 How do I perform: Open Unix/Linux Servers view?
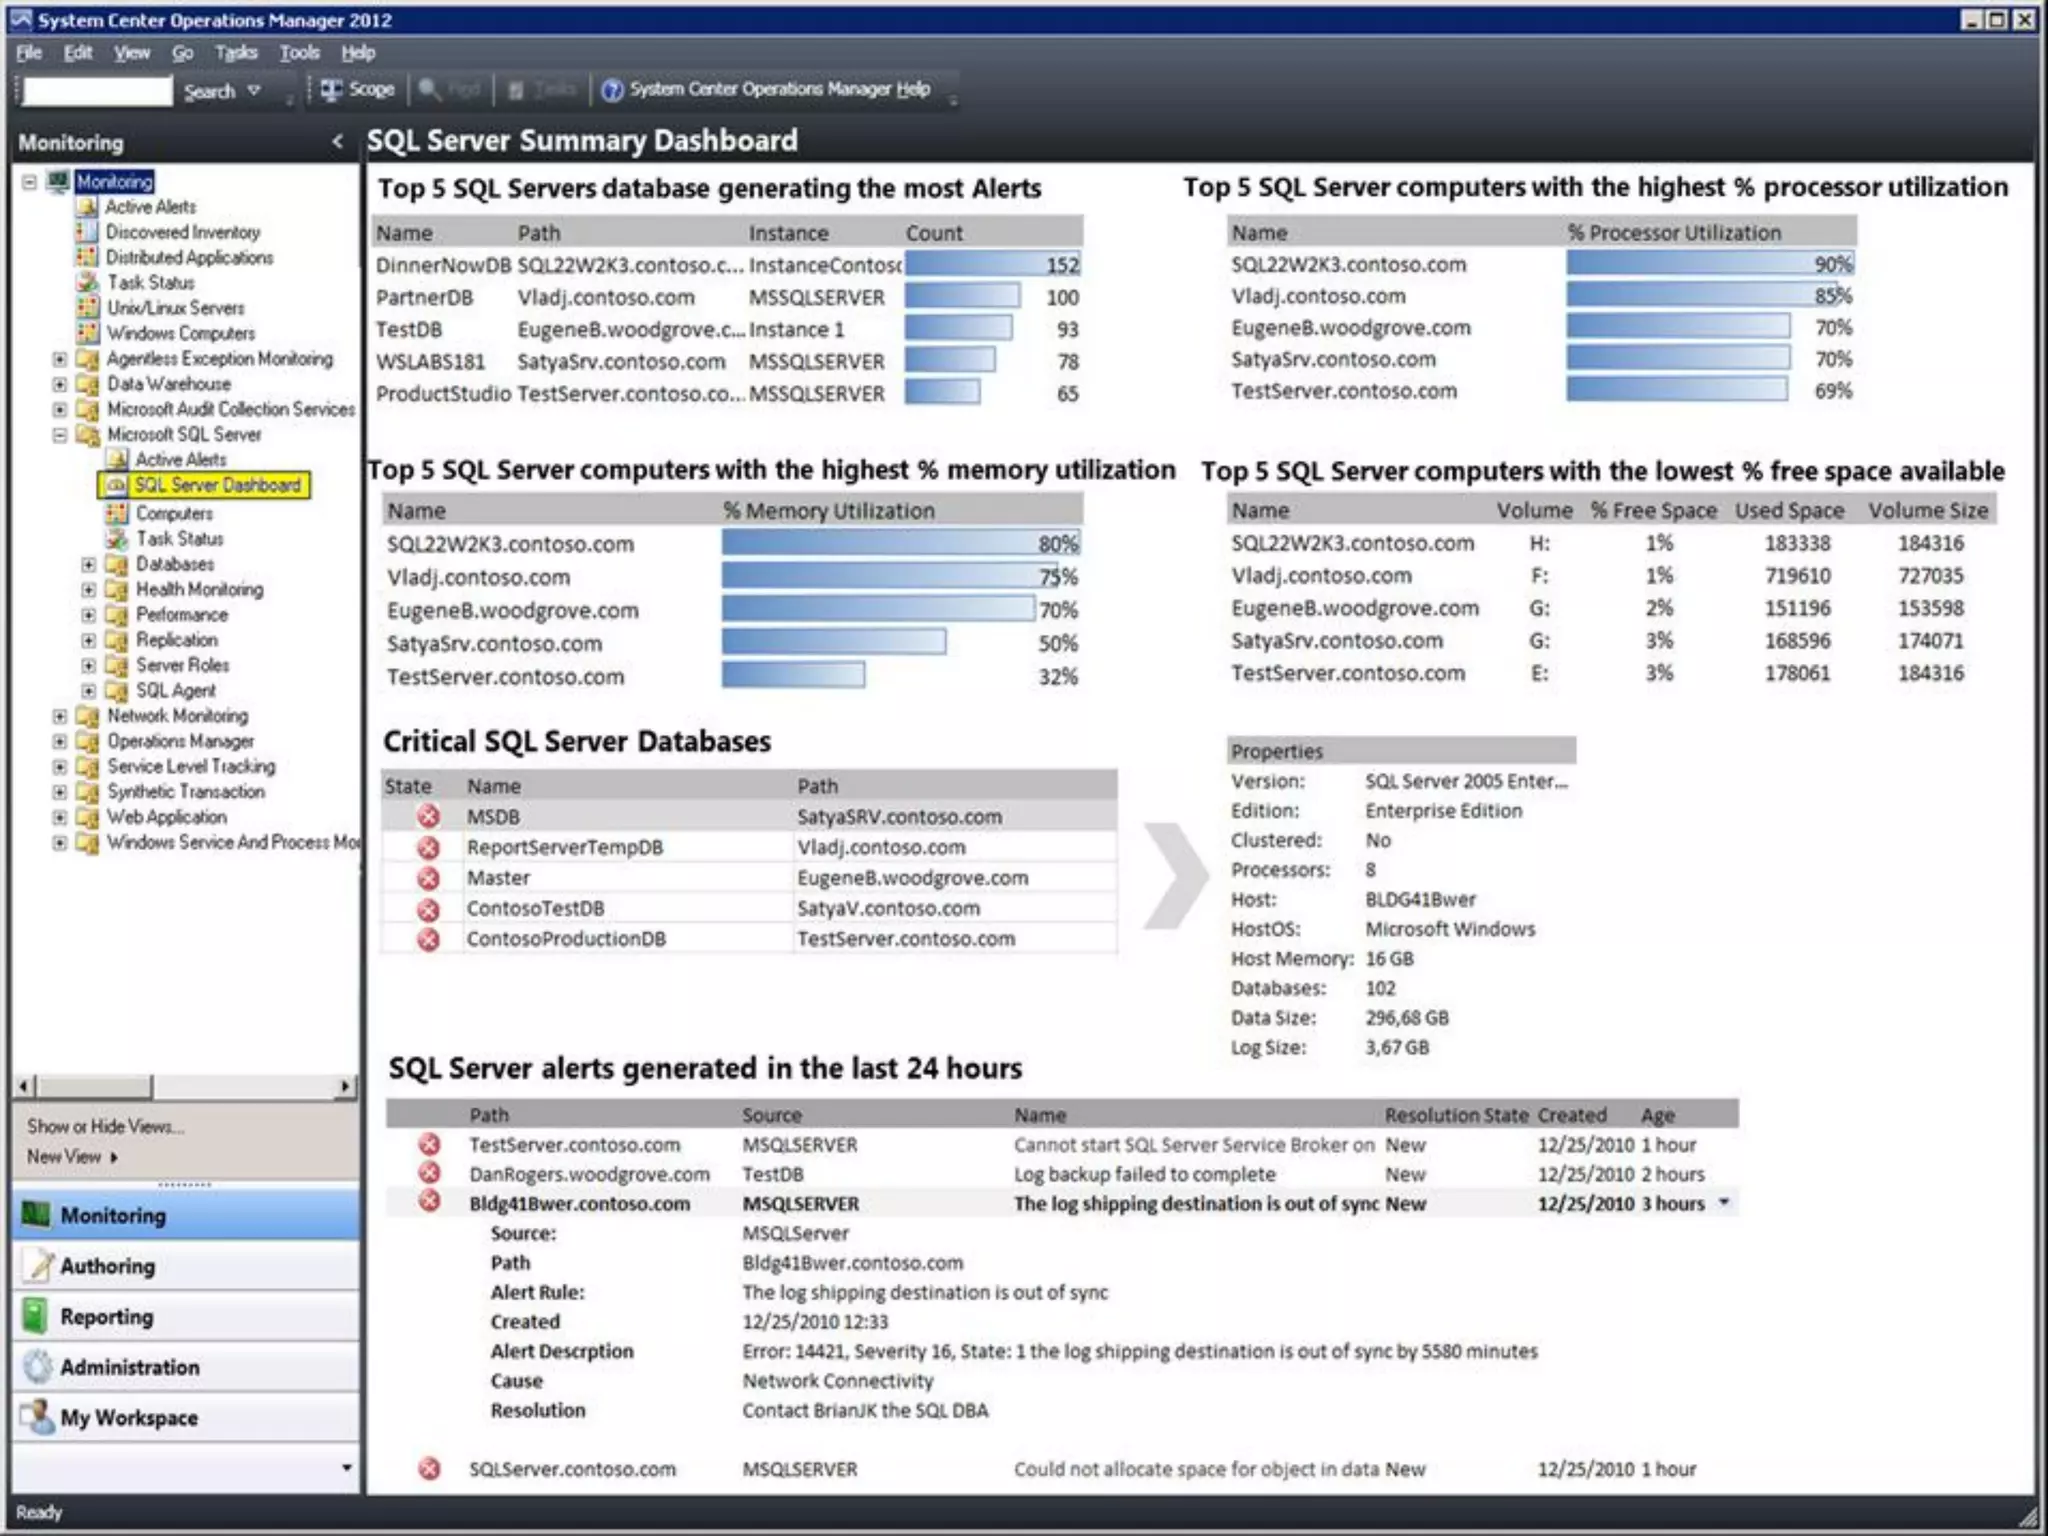pyautogui.click(x=174, y=308)
